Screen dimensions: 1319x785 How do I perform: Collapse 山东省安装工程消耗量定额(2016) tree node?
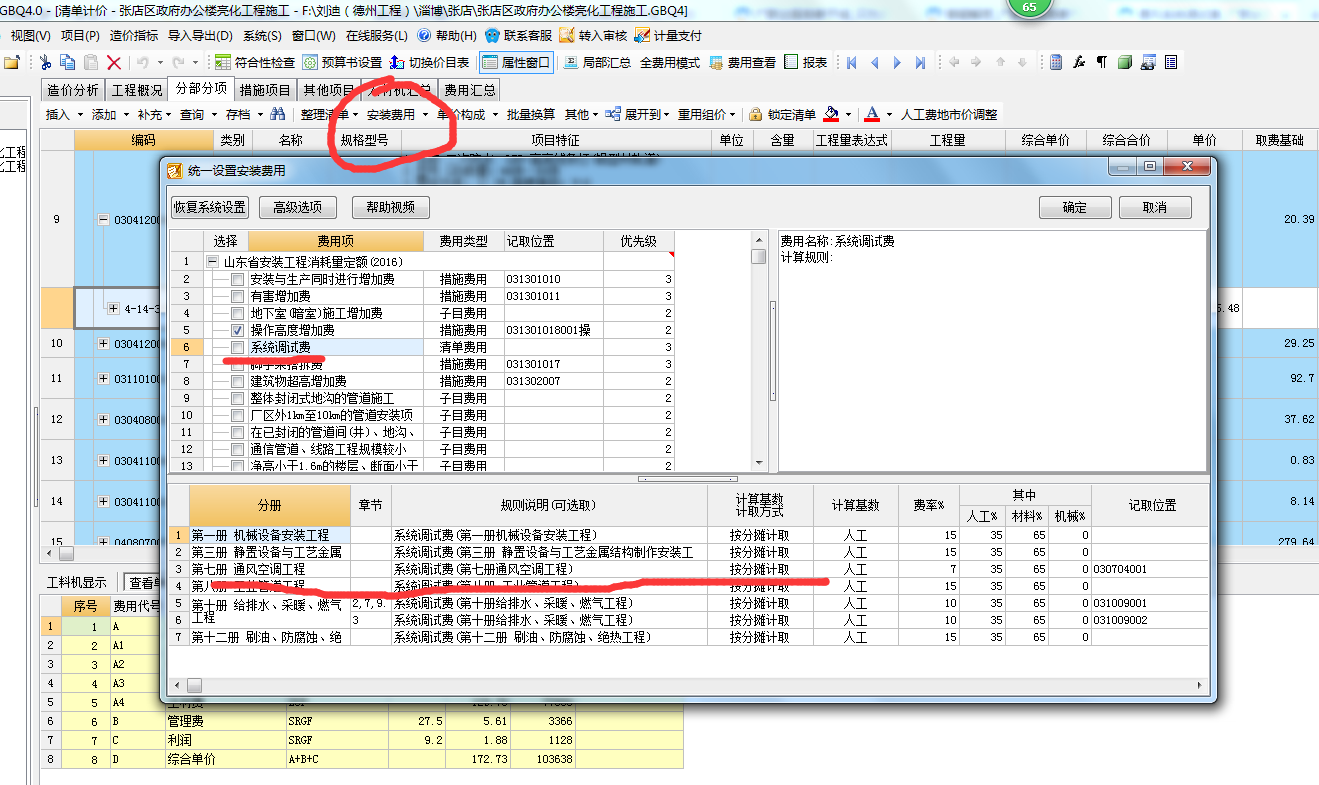212,262
